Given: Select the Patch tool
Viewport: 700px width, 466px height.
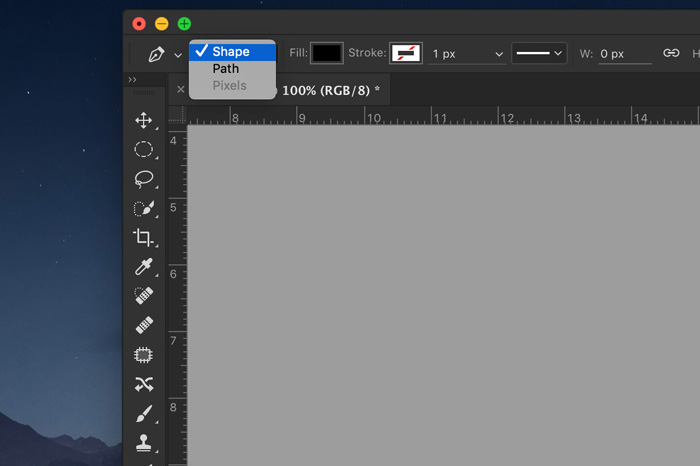Looking at the screenshot, I should 143,355.
